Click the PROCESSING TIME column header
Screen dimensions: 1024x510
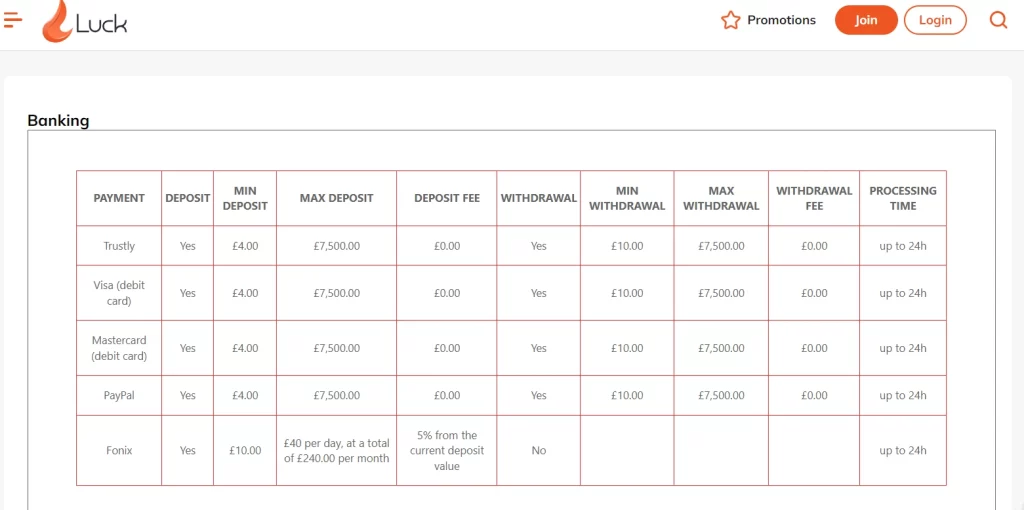point(903,199)
